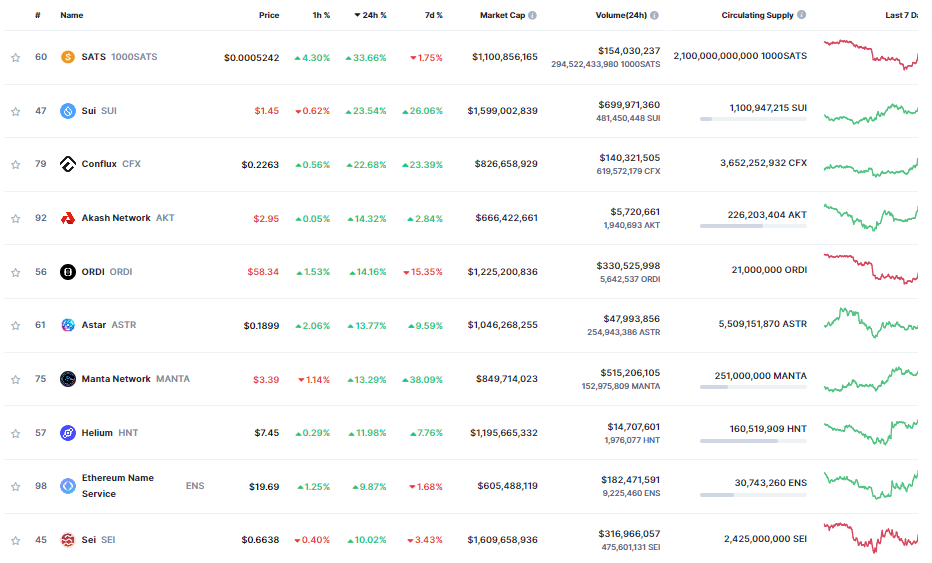
Task: Add Sui to watchlist with star
Action: pos(15,112)
